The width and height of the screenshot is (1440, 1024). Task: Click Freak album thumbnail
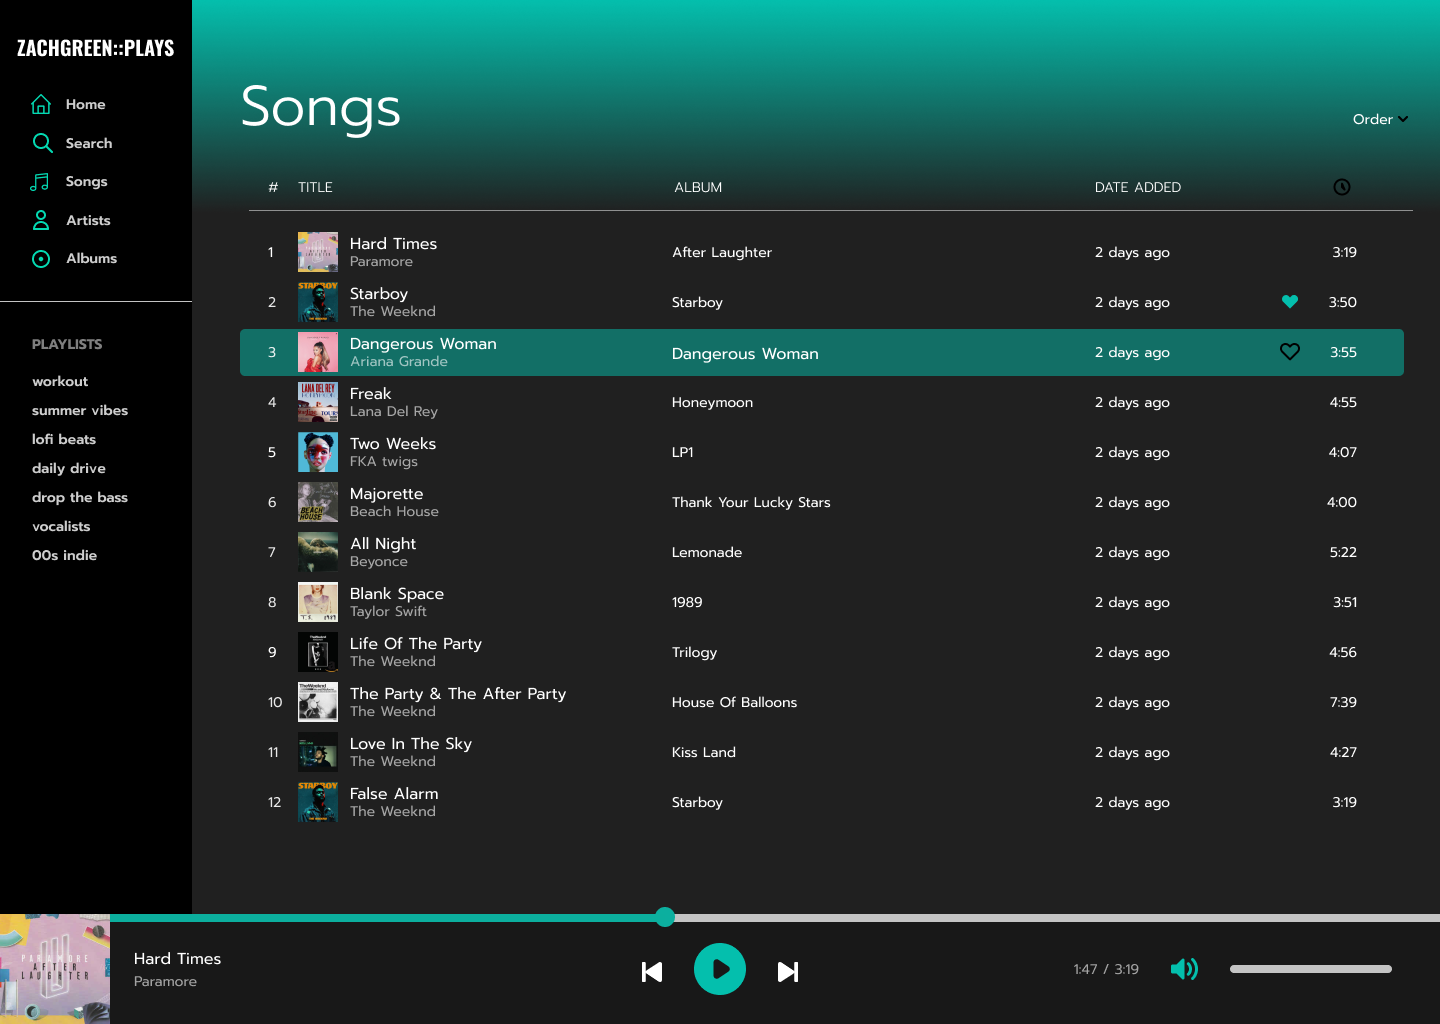coord(318,402)
